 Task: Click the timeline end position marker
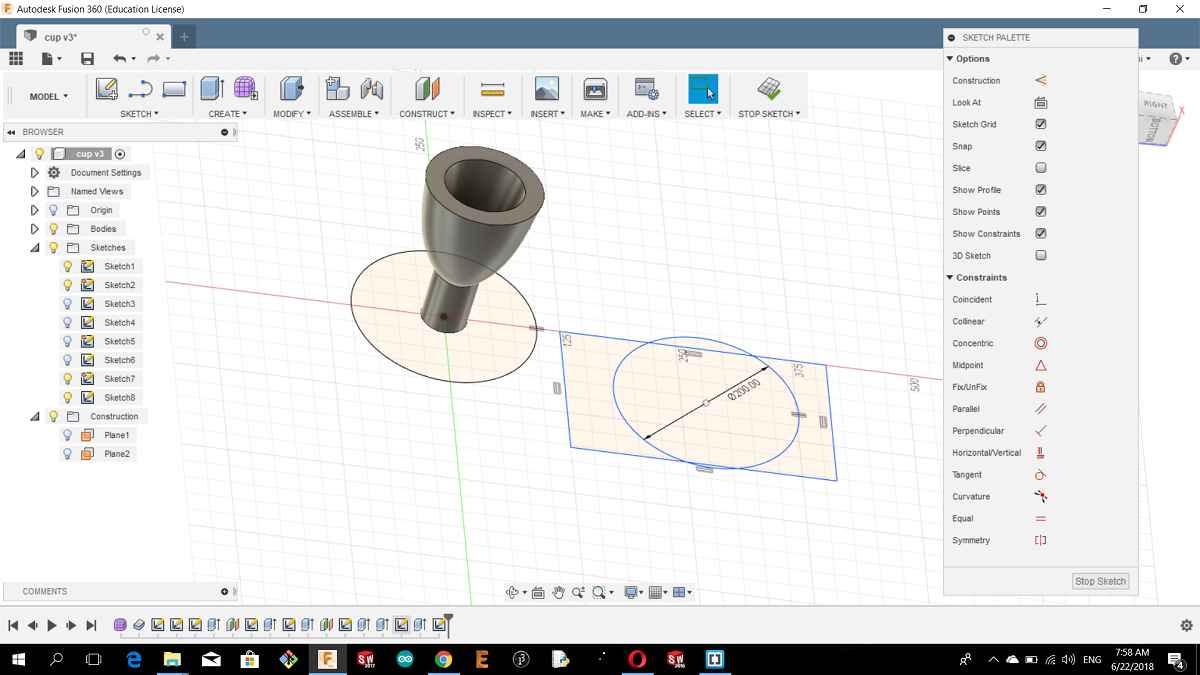(448, 624)
